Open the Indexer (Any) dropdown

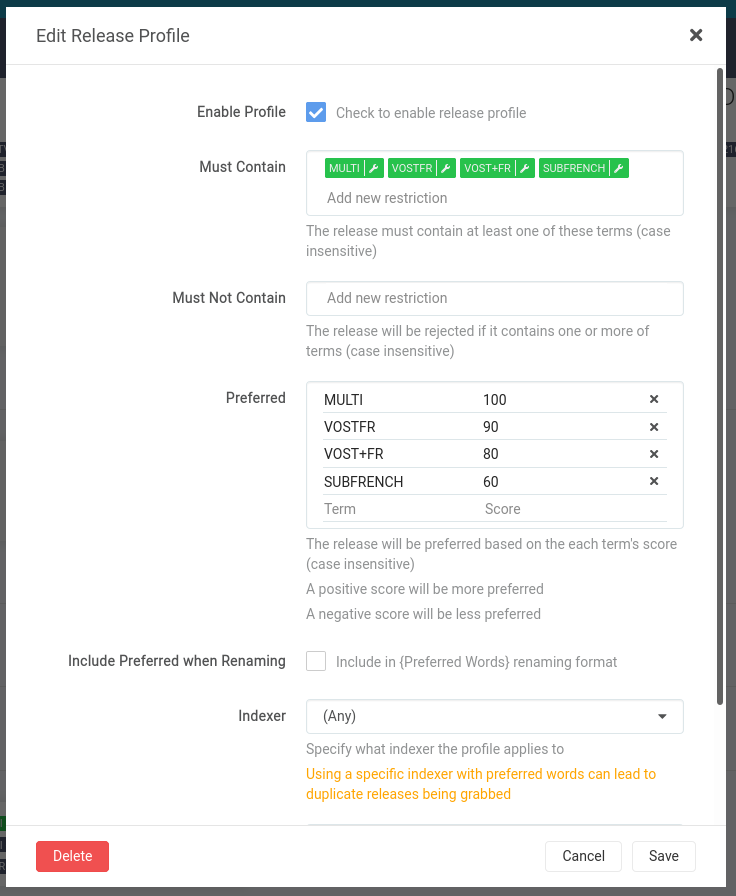494,716
